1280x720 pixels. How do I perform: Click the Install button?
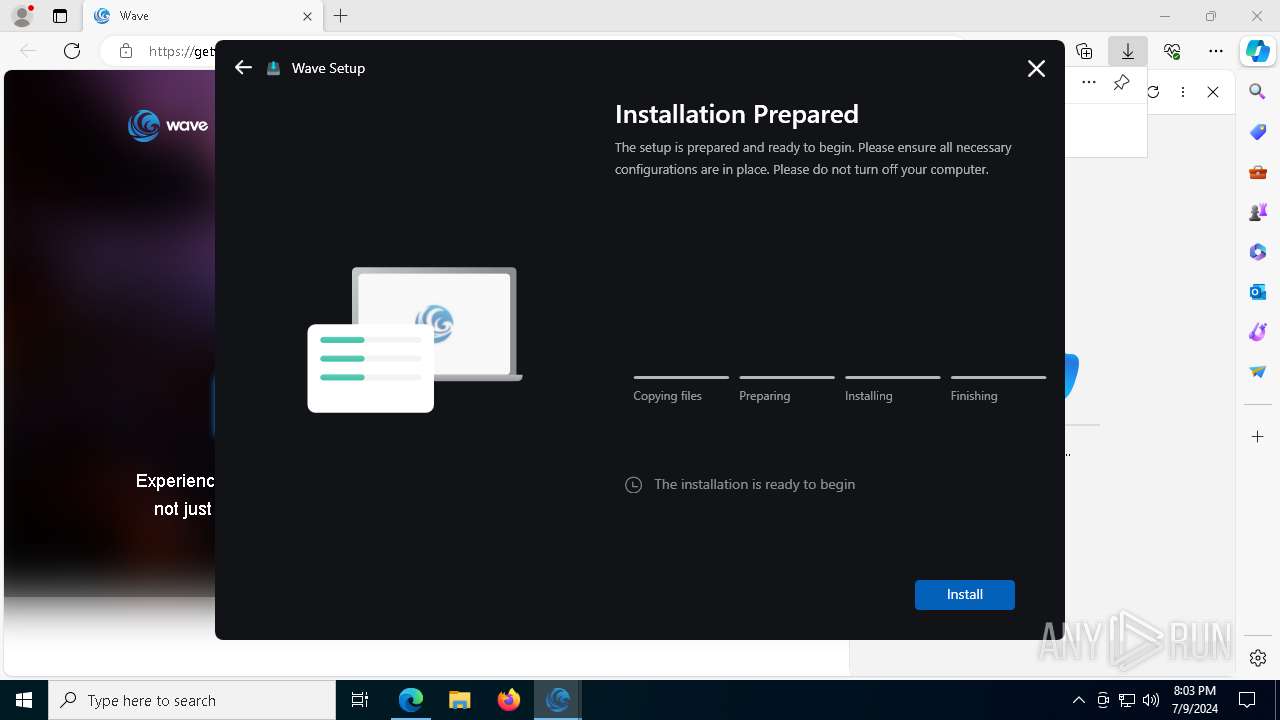coord(964,594)
